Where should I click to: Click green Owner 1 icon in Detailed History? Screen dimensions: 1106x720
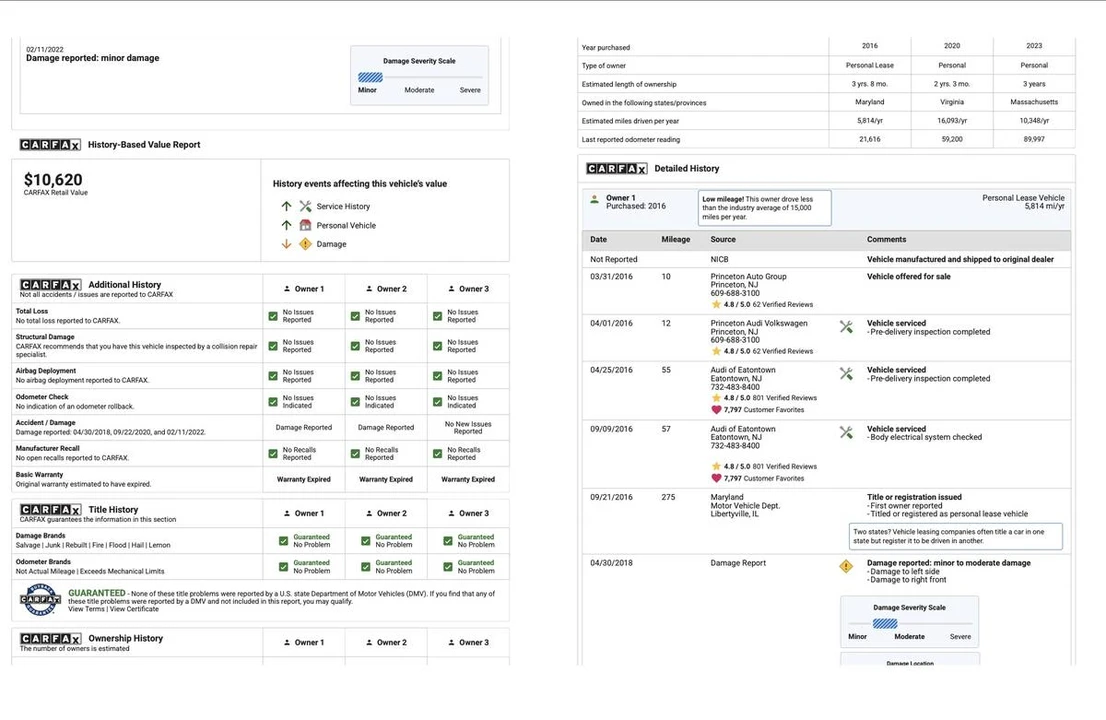tap(595, 200)
